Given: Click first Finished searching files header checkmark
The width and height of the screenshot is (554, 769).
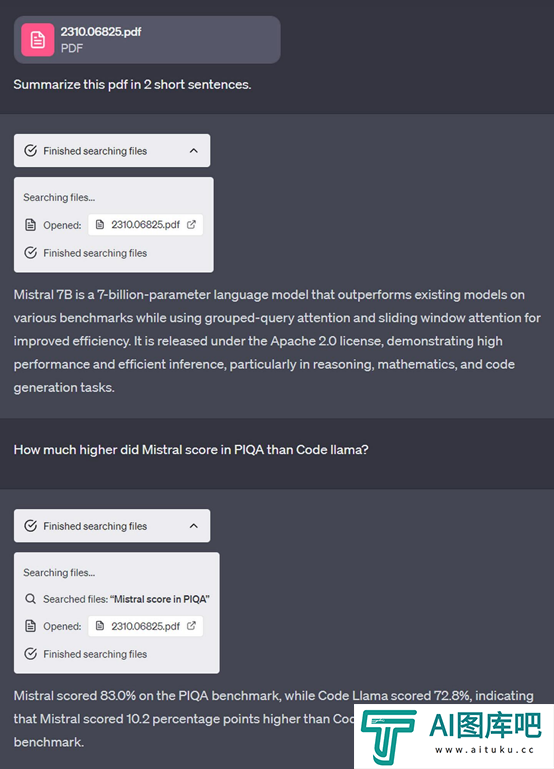Looking at the screenshot, I should point(30,151).
